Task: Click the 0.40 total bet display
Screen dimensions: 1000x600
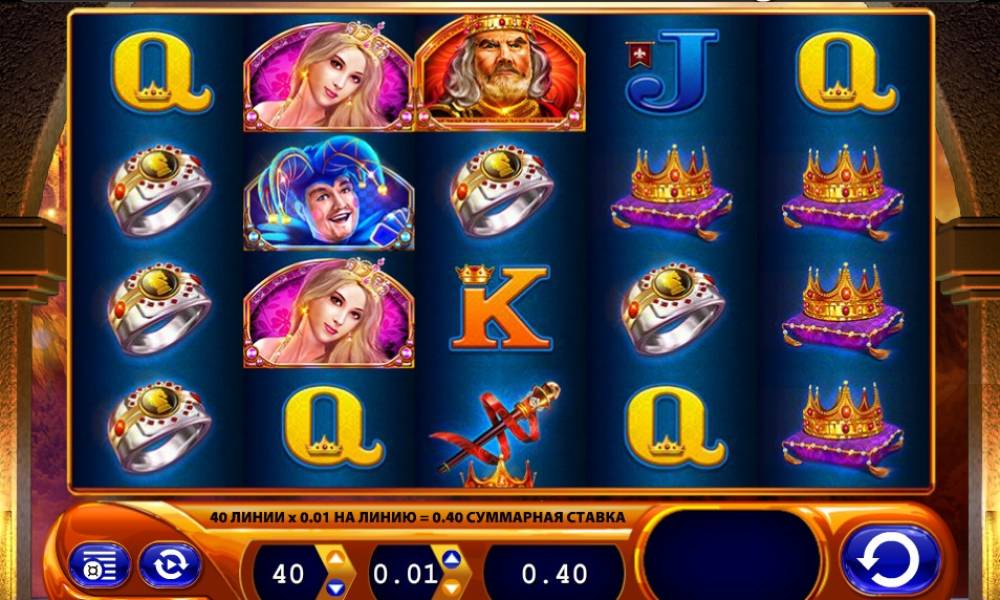Action: (x=554, y=574)
